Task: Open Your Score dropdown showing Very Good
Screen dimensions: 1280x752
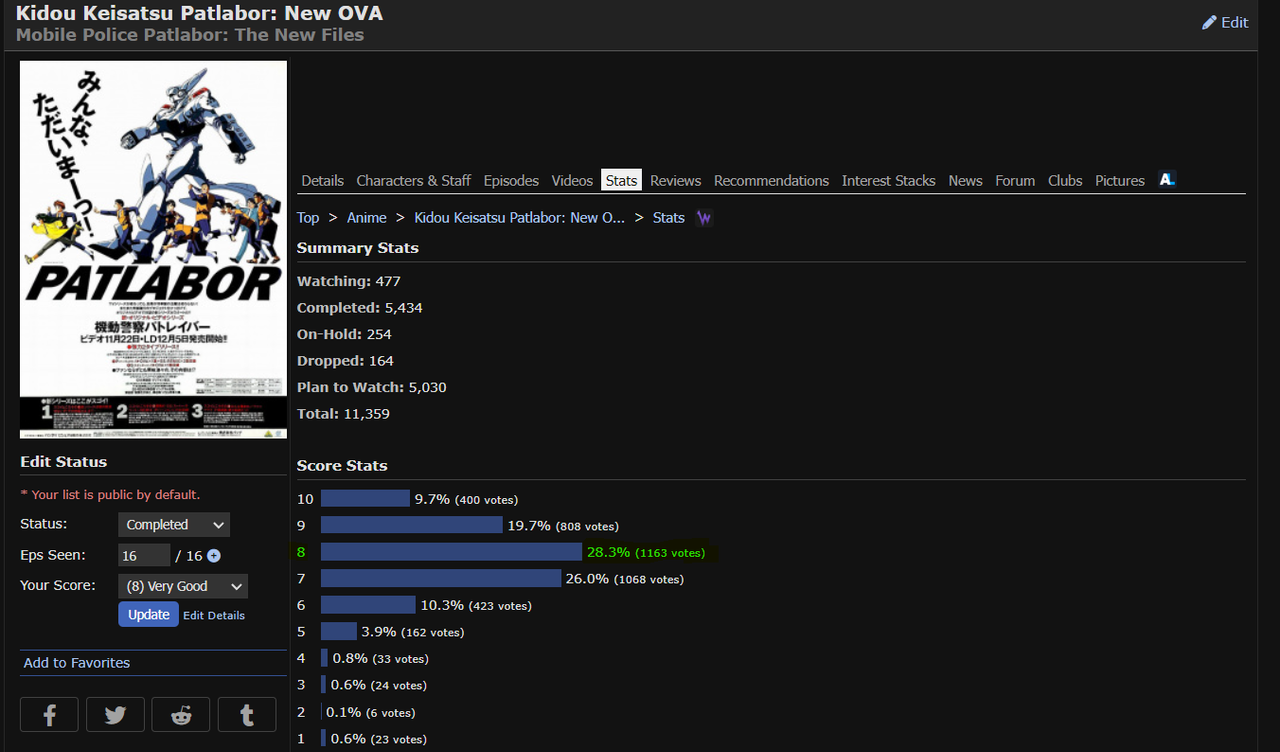Action: tap(183, 586)
